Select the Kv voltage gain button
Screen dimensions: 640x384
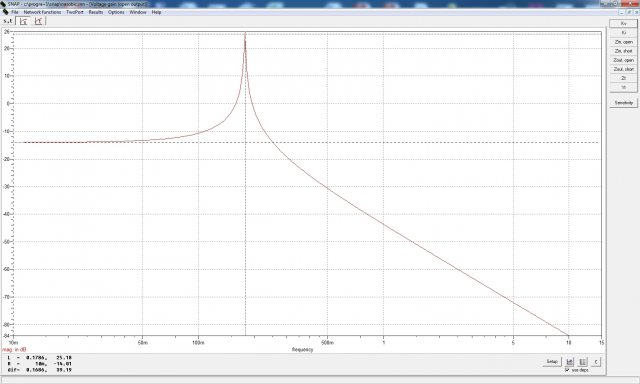(x=623, y=24)
